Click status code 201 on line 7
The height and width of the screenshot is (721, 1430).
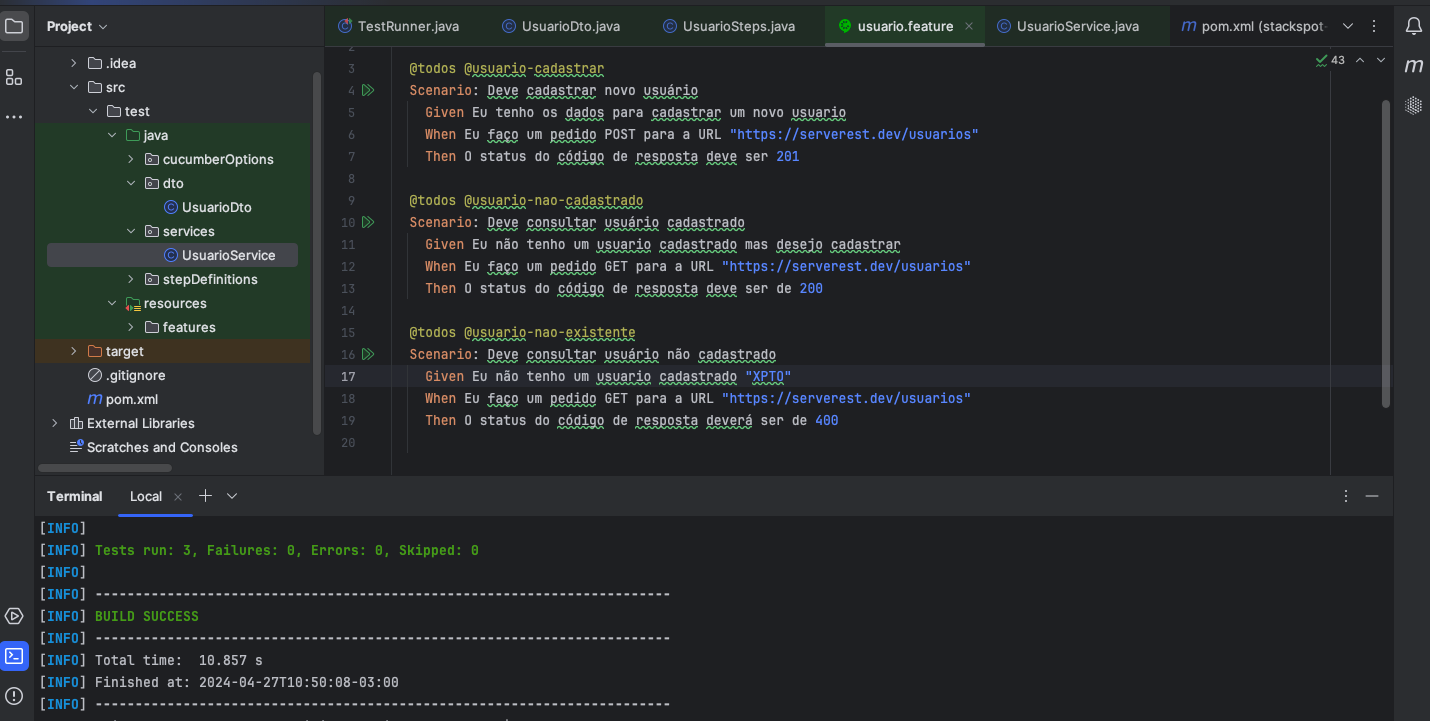(x=788, y=156)
